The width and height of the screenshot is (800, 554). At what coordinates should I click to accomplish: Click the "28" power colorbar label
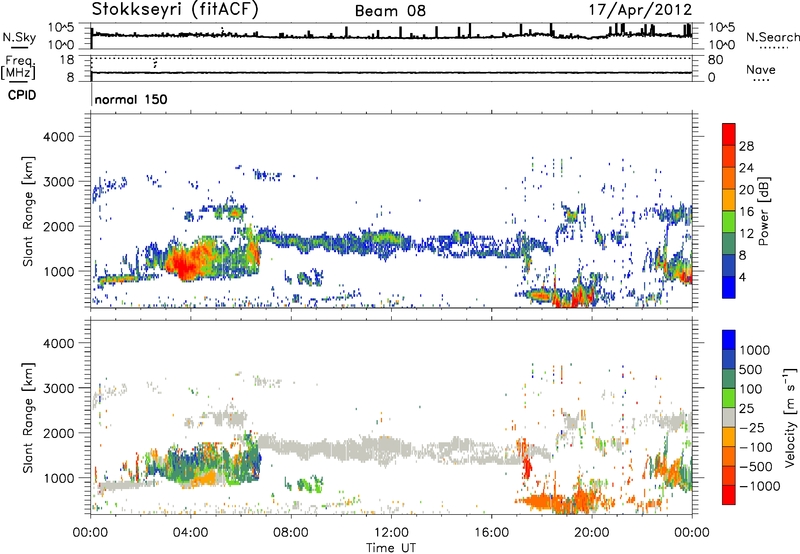coord(746,146)
